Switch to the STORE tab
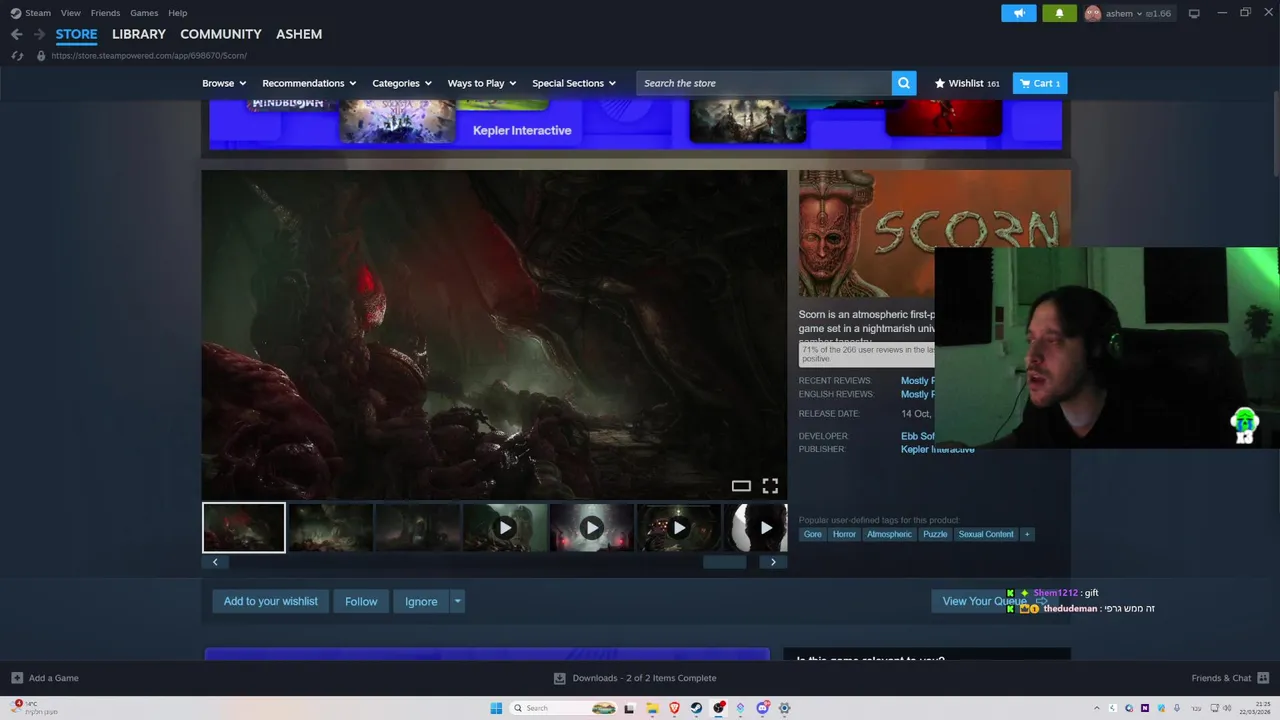This screenshot has width=1280, height=720. 76,34
